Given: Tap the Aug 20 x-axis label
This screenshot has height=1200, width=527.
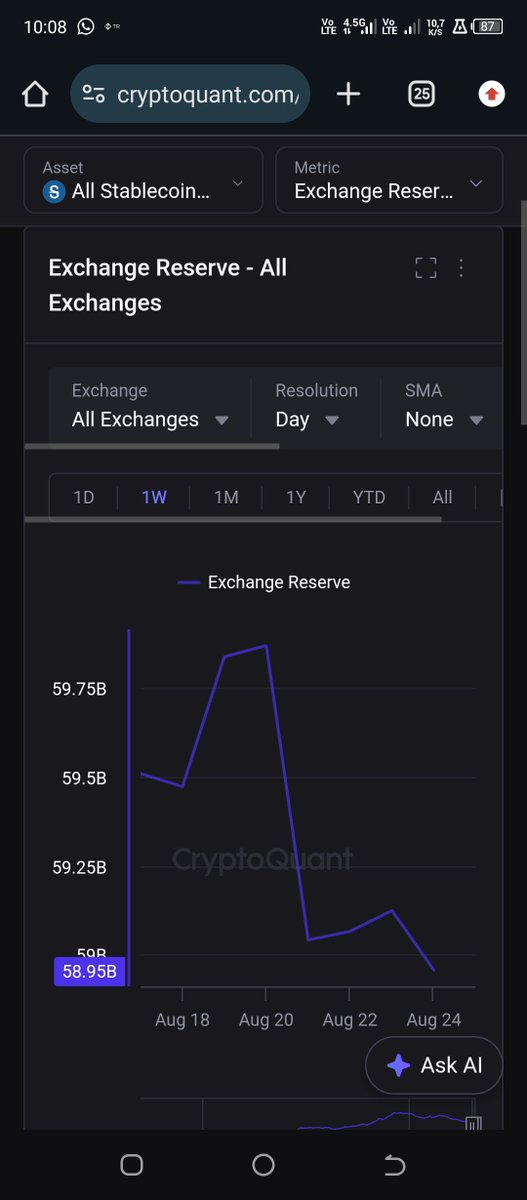Looking at the screenshot, I should [x=266, y=1020].
